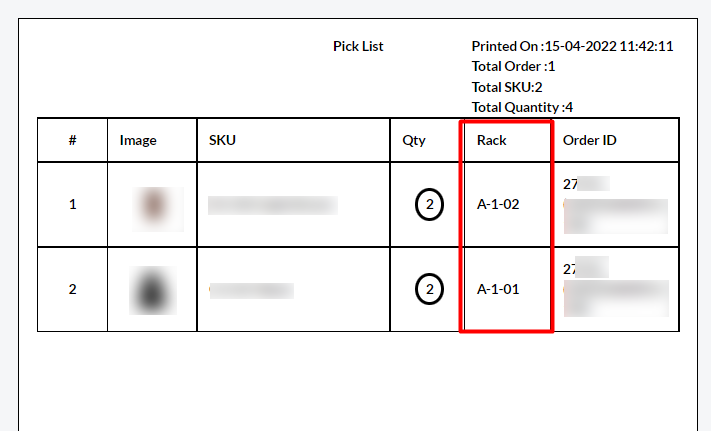711x431 pixels.
Task: Click the Printed On timestamp text
Action: pos(572,46)
